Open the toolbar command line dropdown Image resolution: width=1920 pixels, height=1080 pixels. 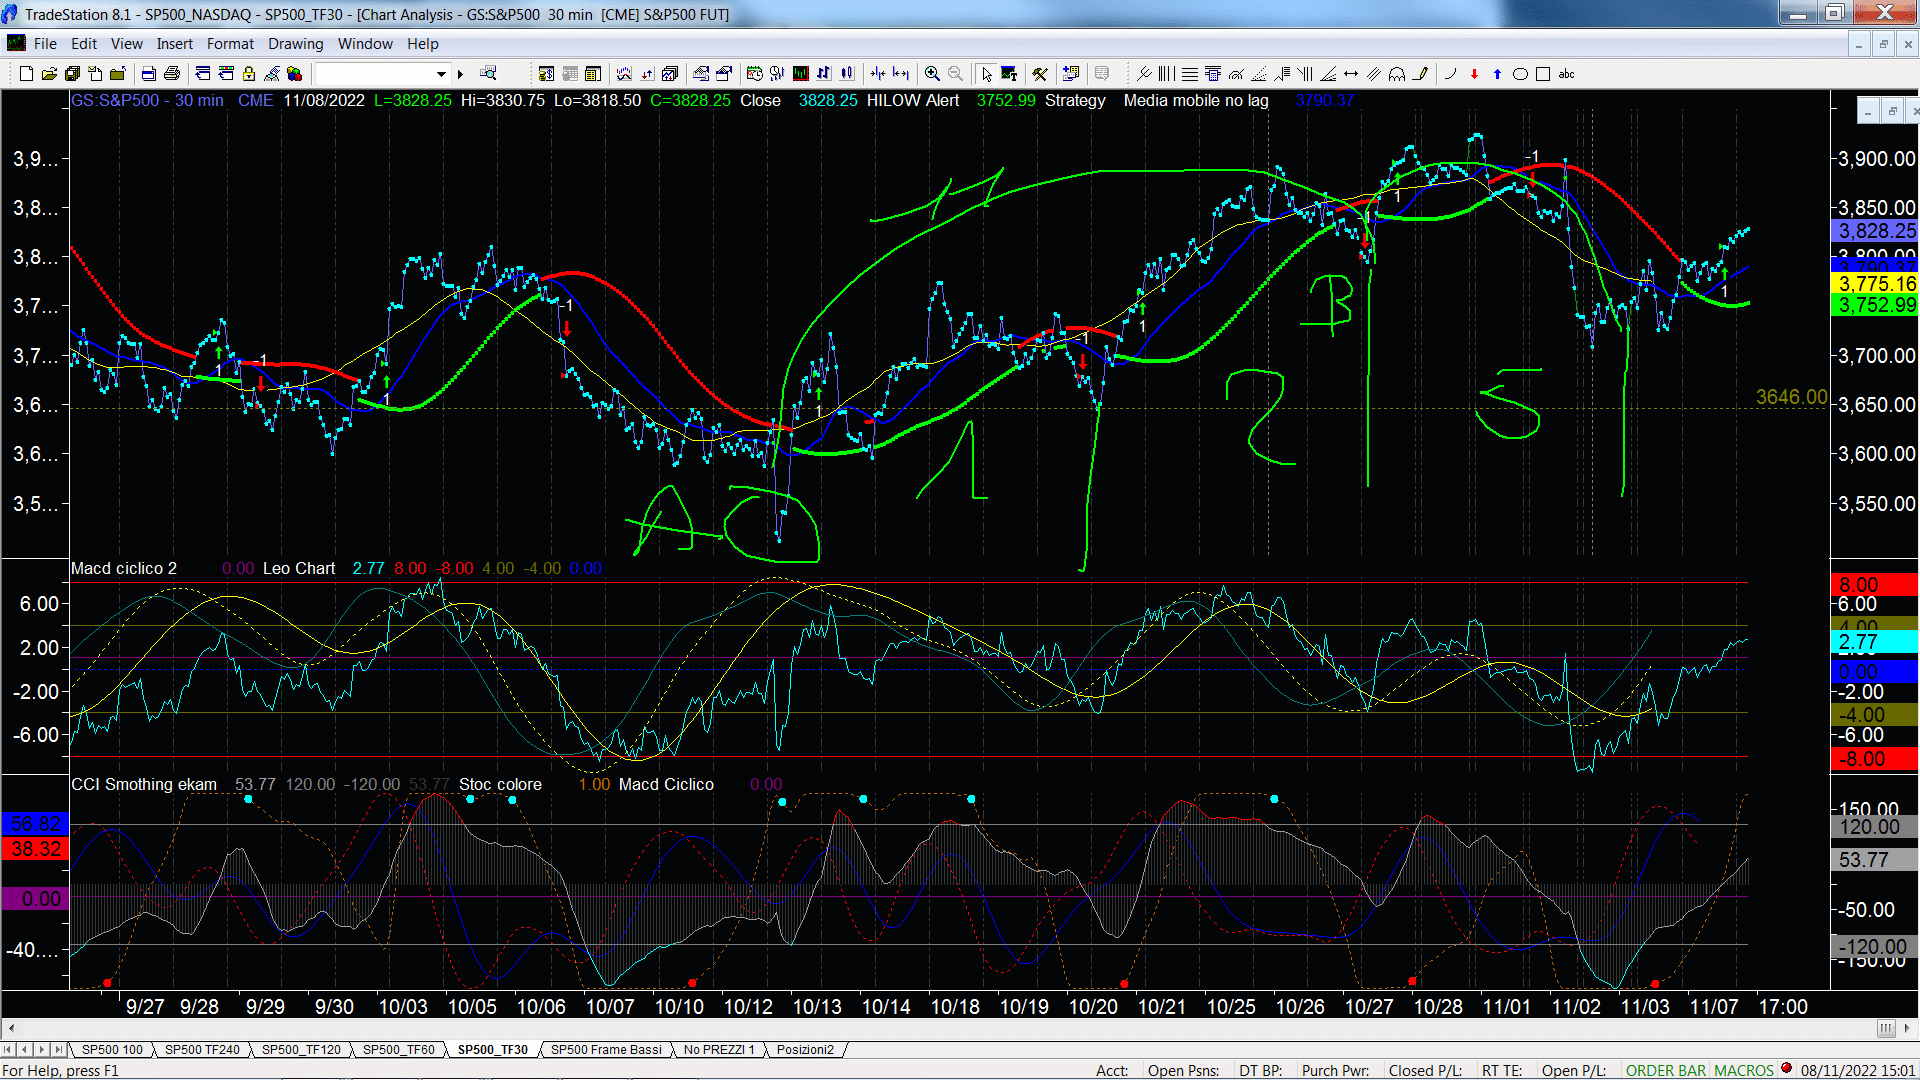[441, 74]
